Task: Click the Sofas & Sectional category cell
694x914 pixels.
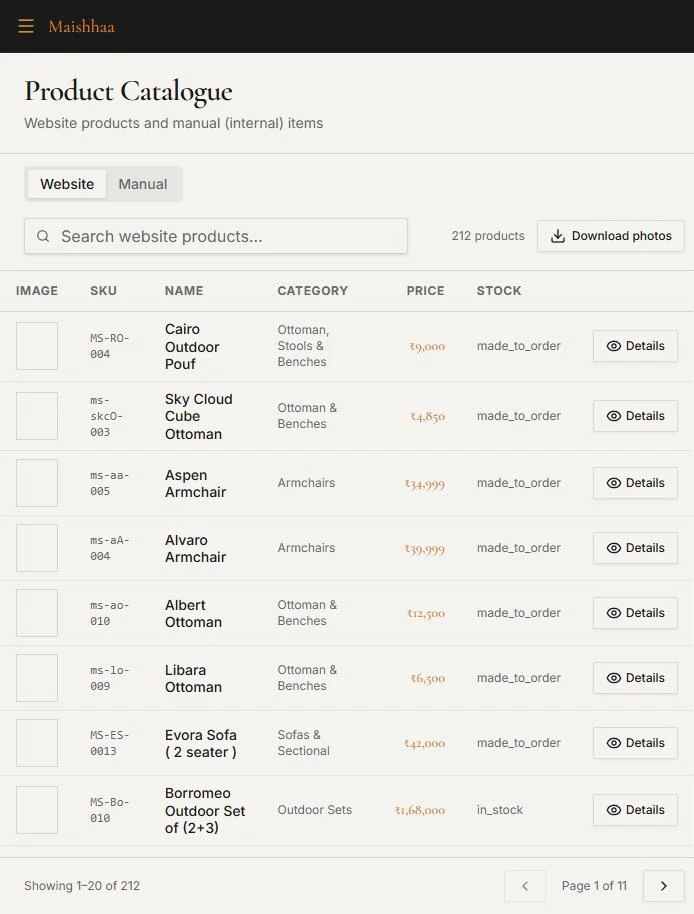Action: click(x=304, y=743)
